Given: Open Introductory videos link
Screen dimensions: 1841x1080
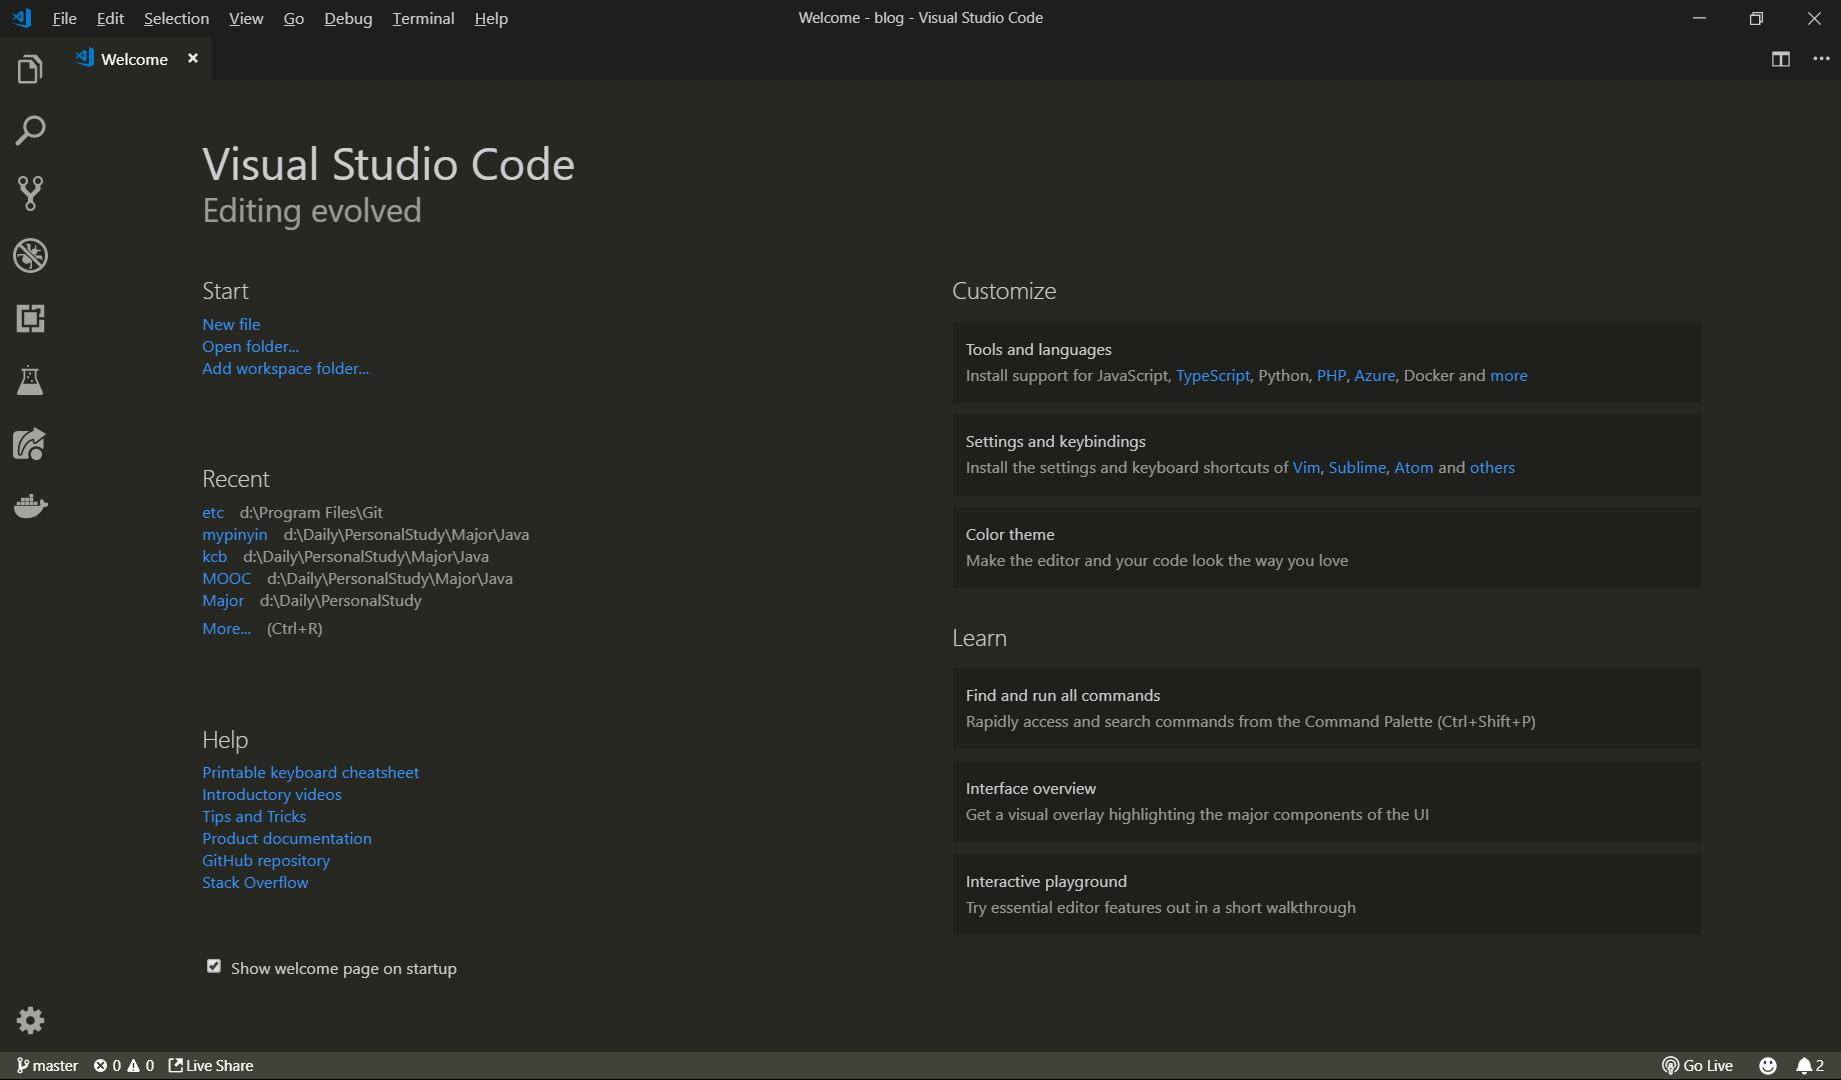Looking at the screenshot, I should pyautogui.click(x=272, y=794).
